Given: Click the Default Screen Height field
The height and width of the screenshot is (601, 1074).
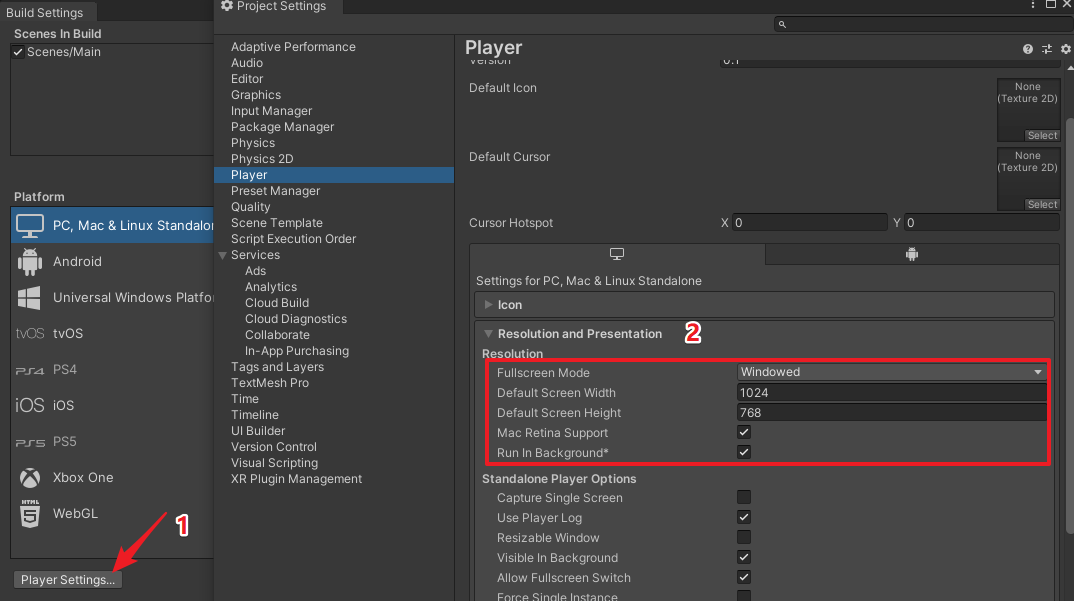Looking at the screenshot, I should (x=892, y=413).
